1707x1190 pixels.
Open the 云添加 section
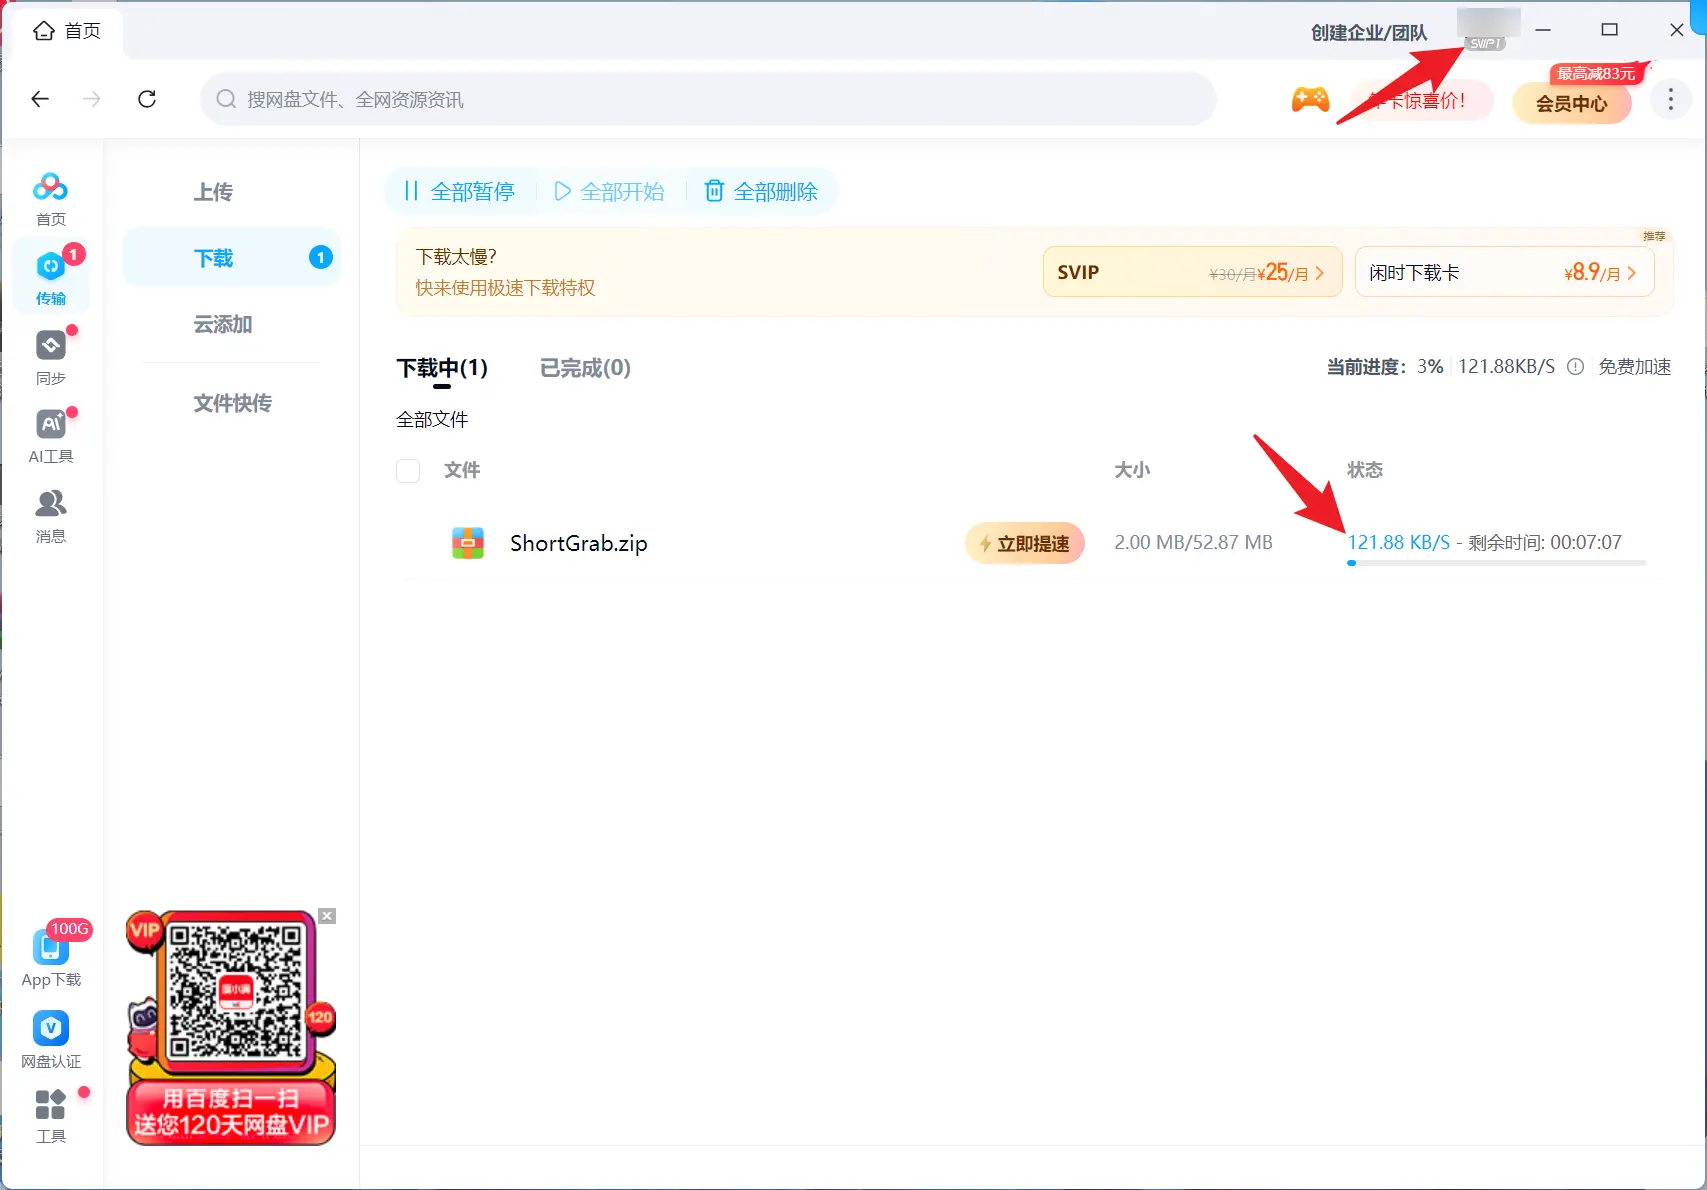pos(223,324)
